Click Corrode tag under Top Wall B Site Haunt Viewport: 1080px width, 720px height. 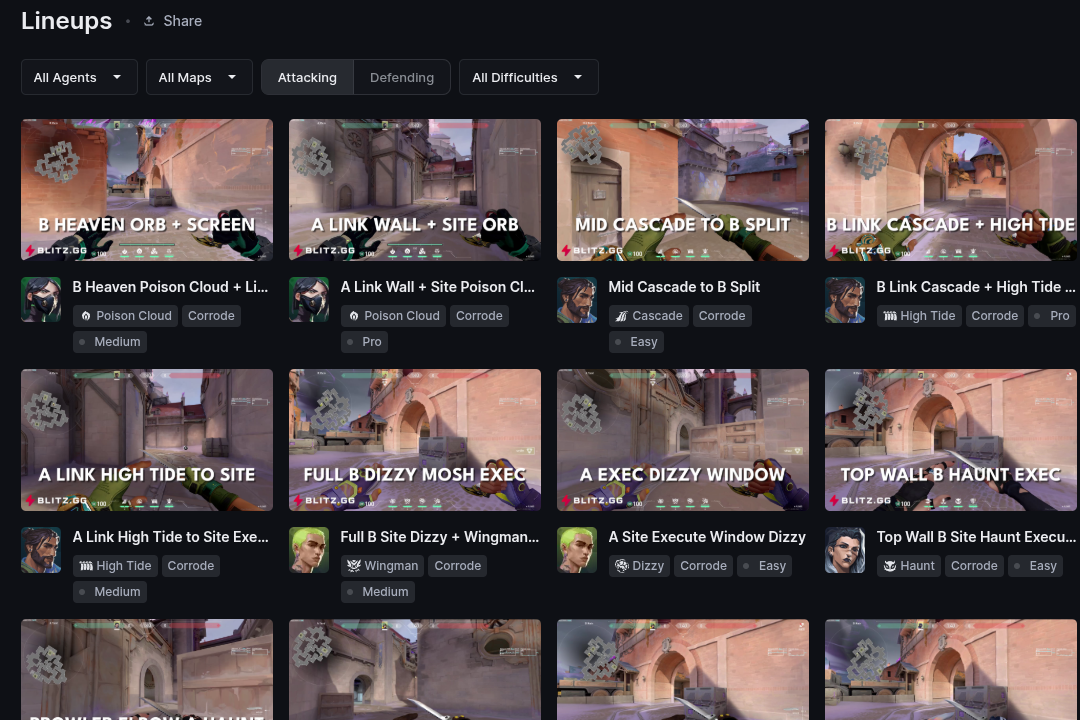point(974,566)
